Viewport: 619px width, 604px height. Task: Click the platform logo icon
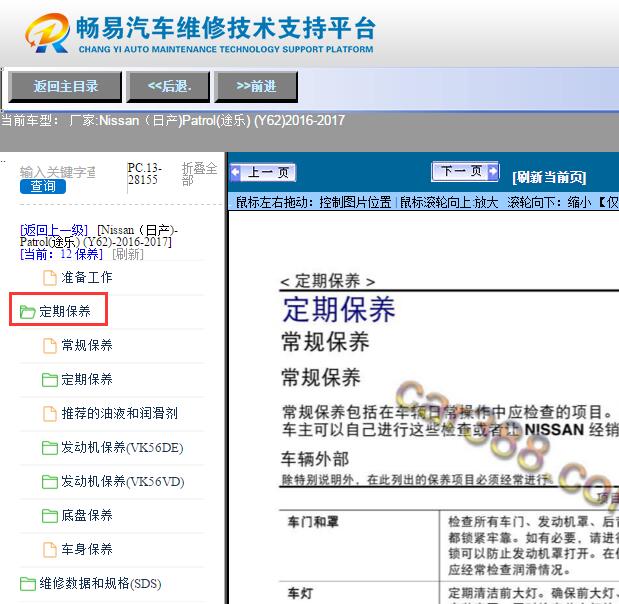click(x=48, y=33)
